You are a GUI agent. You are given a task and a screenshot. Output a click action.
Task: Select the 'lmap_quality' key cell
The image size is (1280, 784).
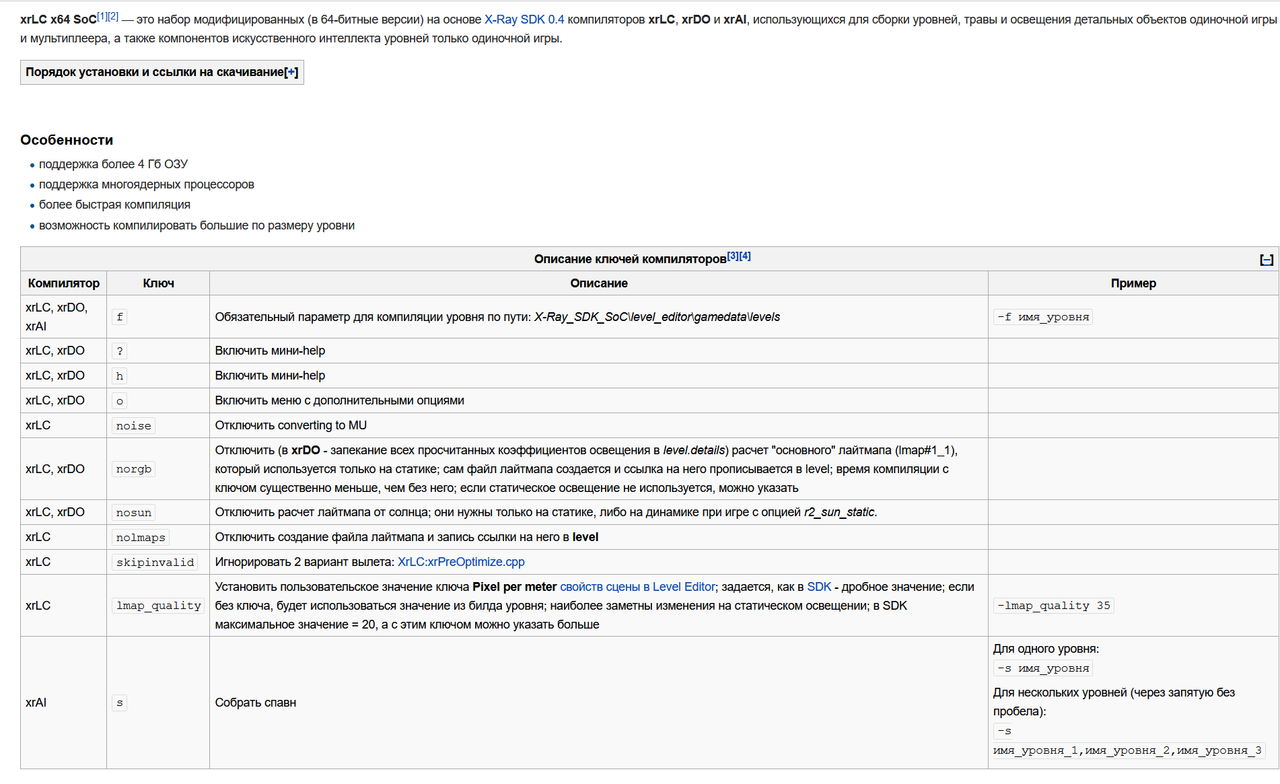[158, 606]
